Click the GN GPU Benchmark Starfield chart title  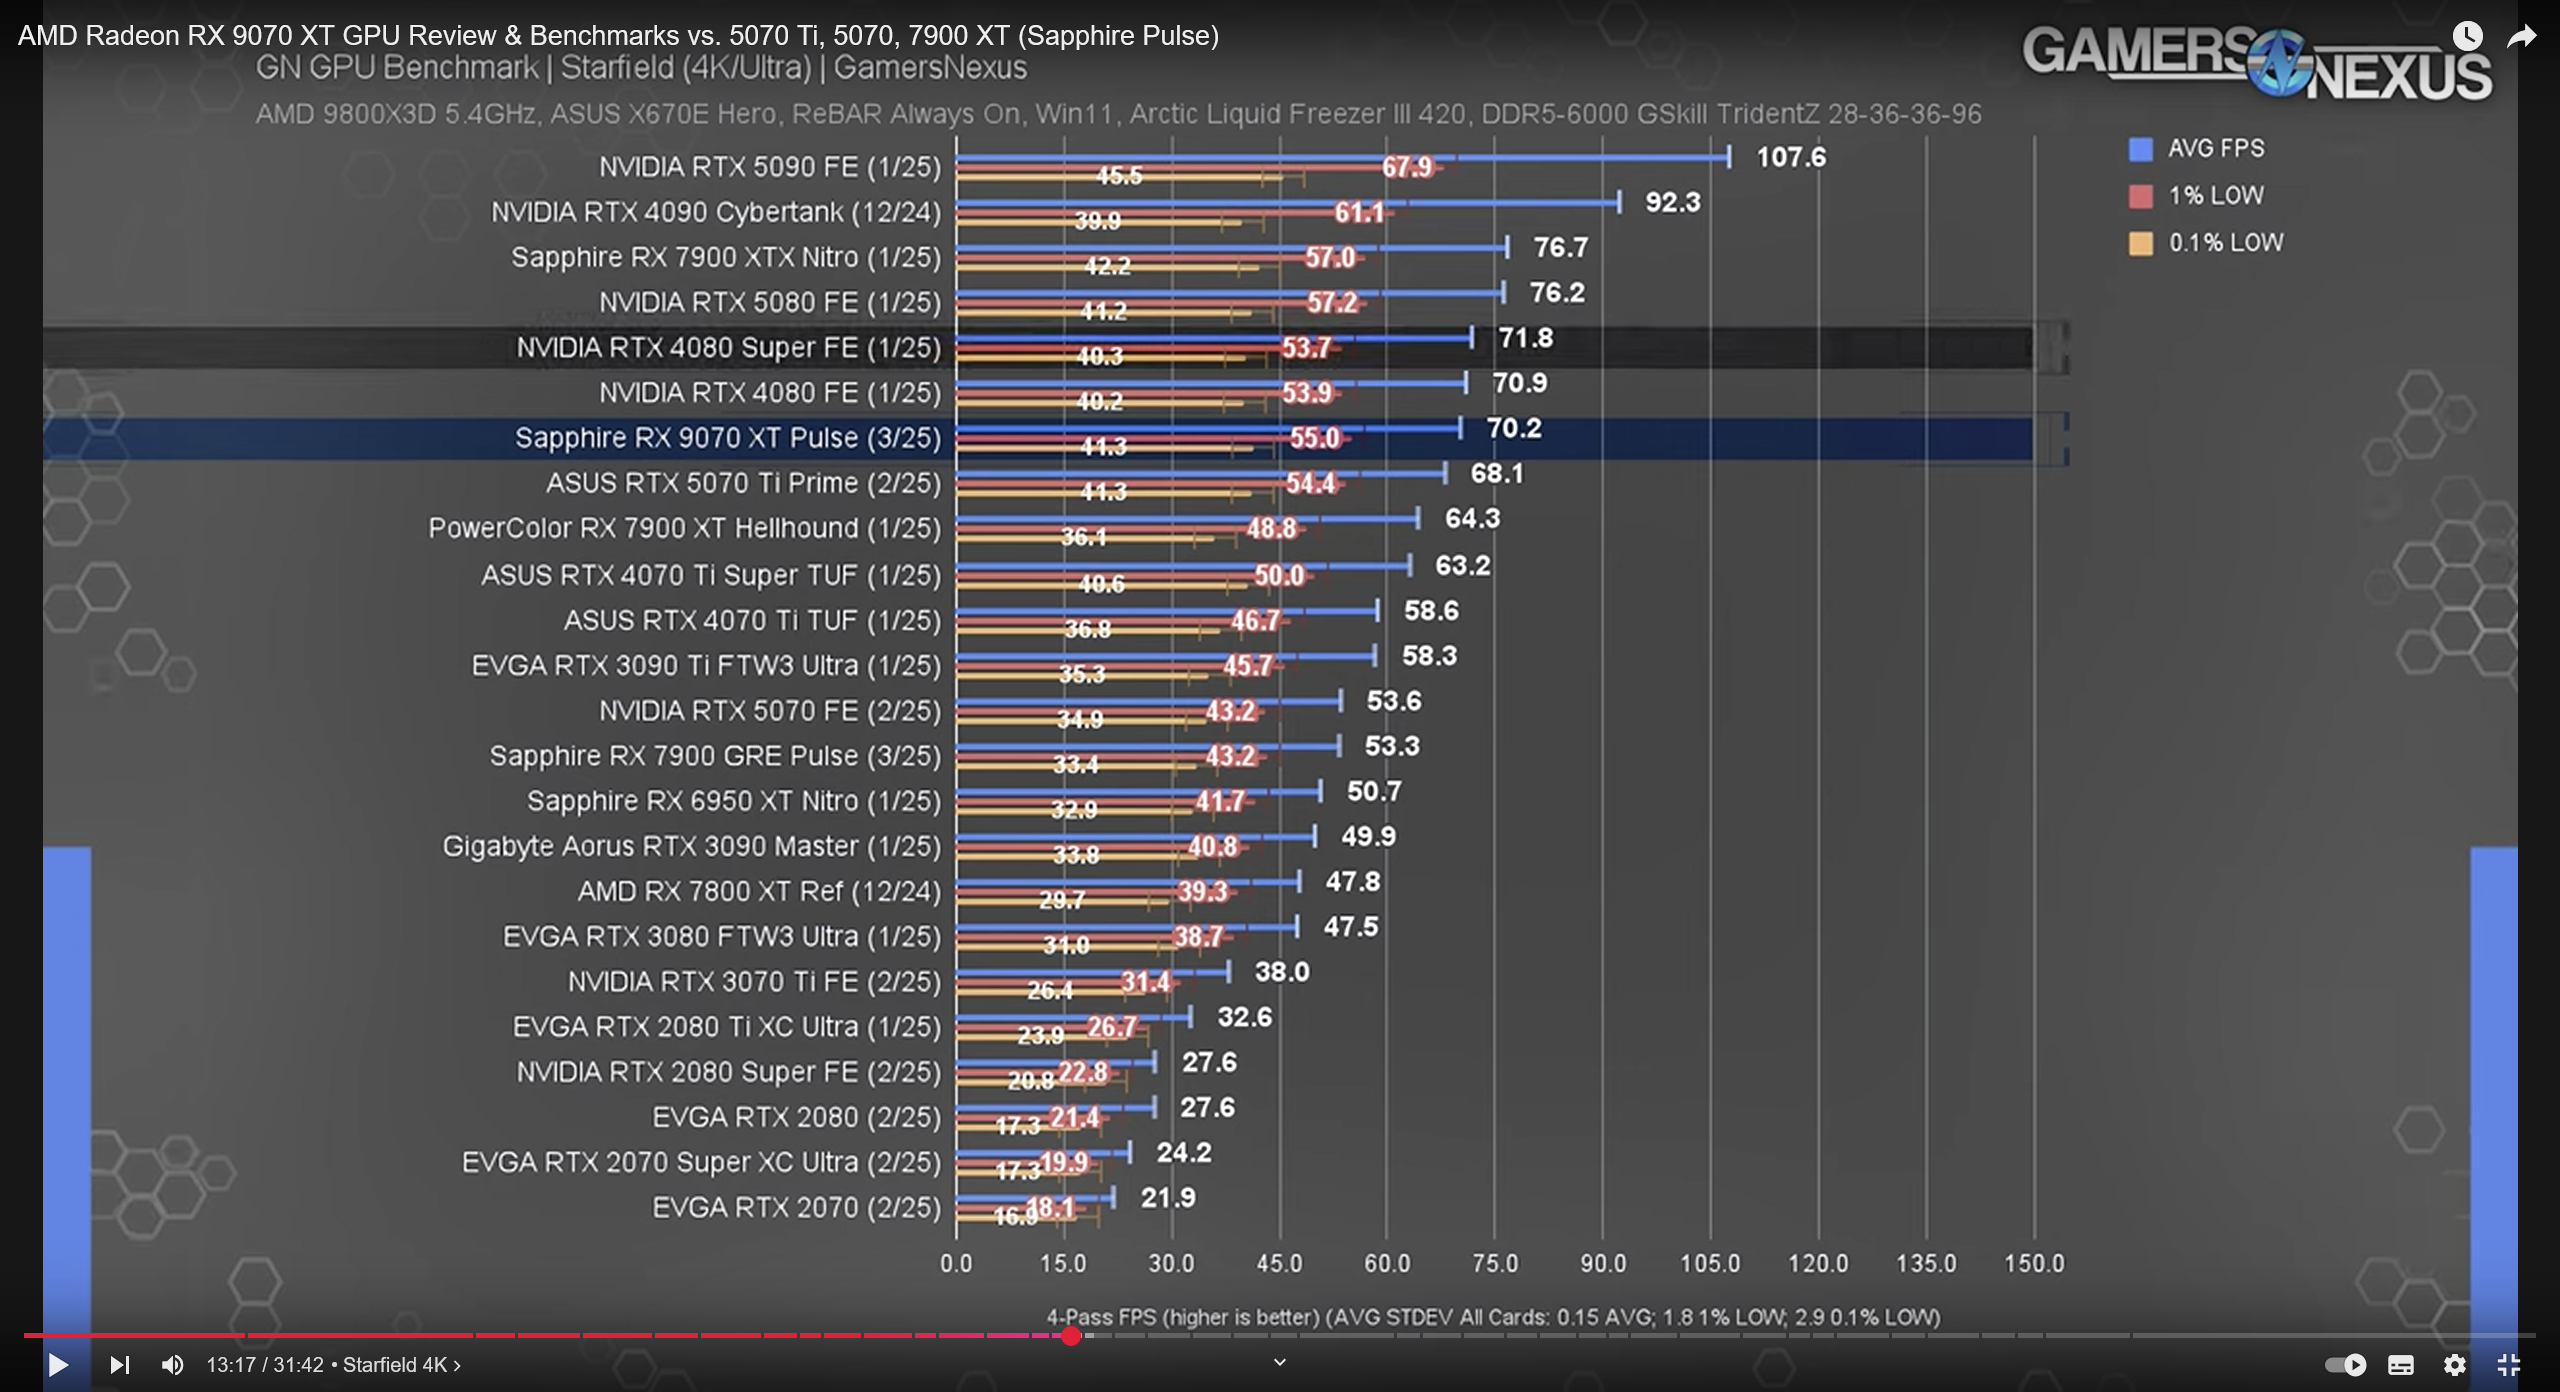[x=641, y=68]
